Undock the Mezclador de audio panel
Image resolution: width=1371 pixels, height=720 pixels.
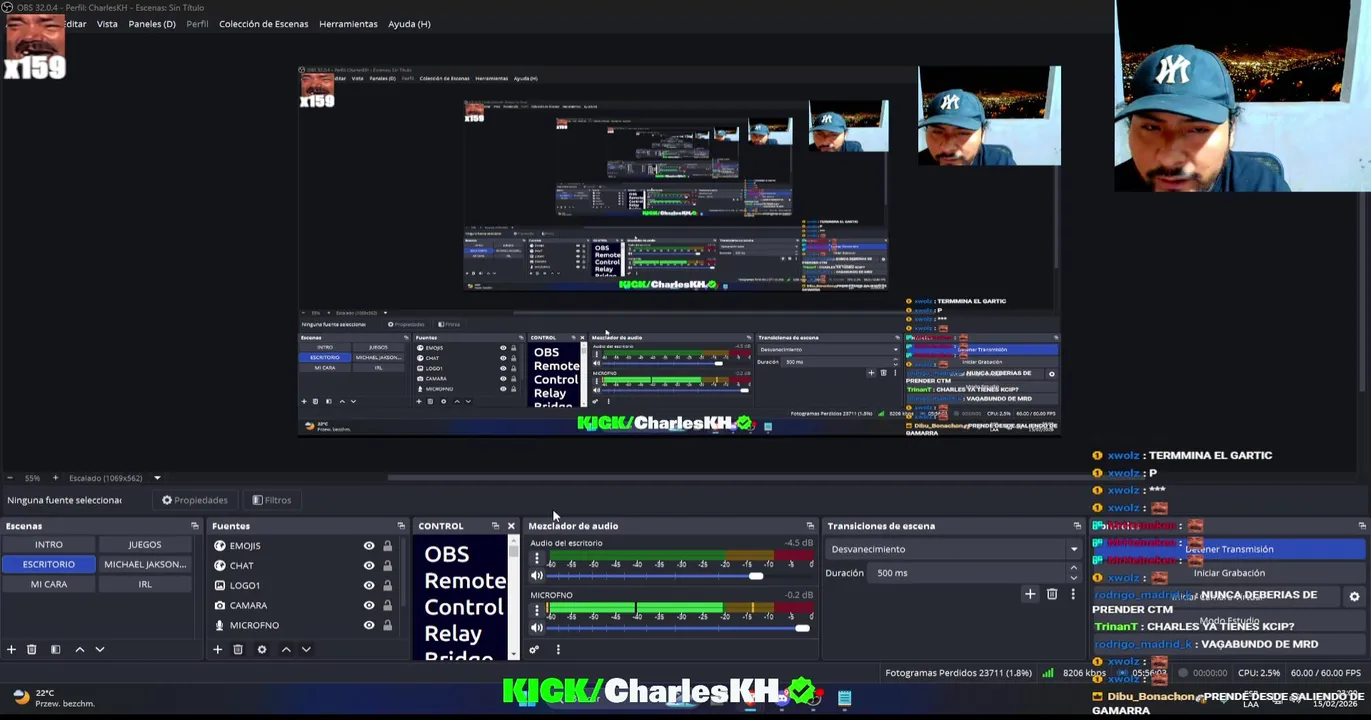click(x=810, y=526)
